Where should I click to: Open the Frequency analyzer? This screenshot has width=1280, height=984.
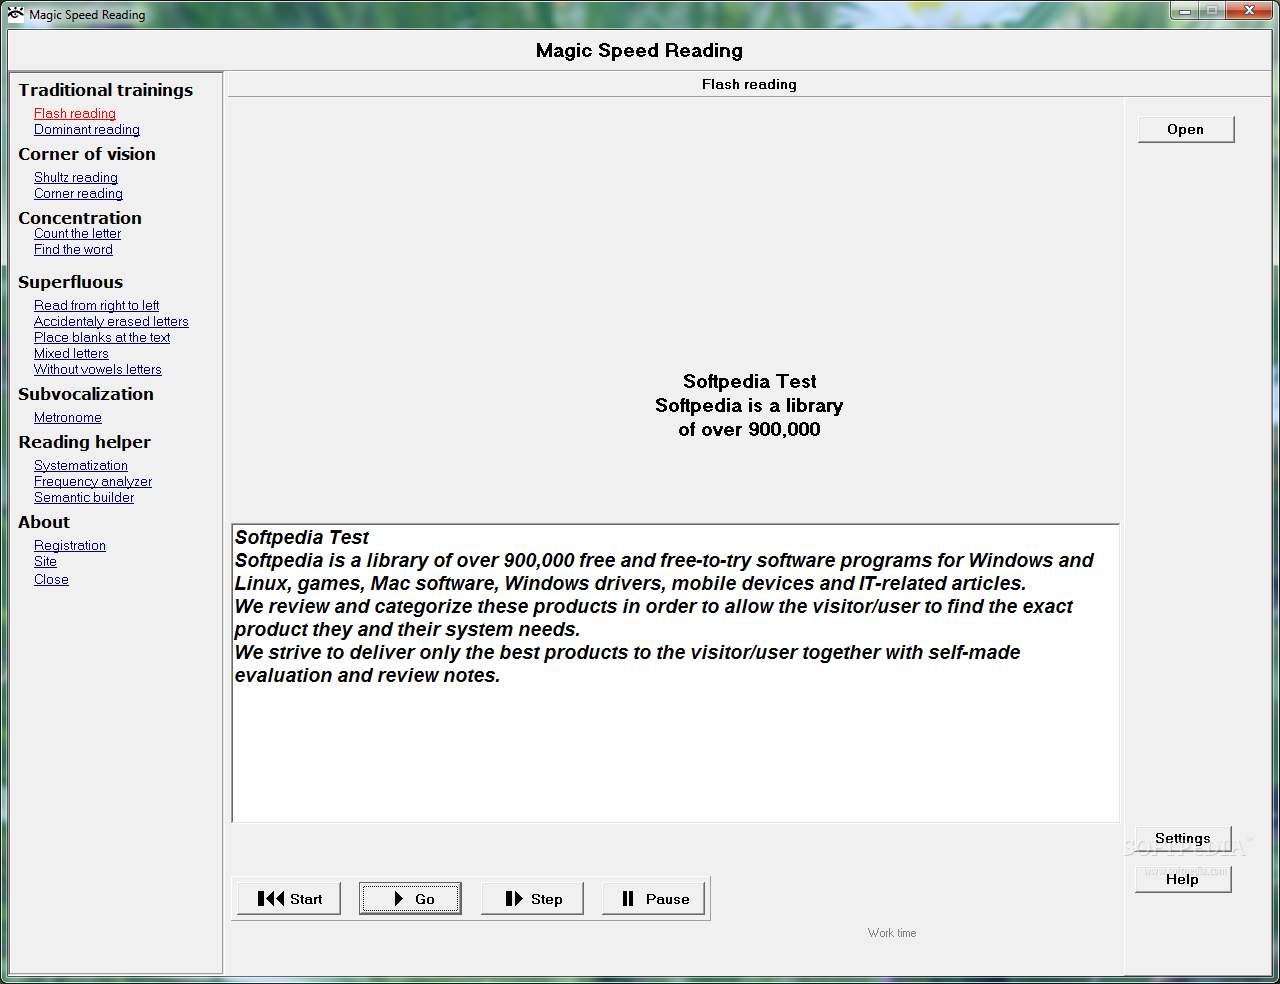point(93,482)
